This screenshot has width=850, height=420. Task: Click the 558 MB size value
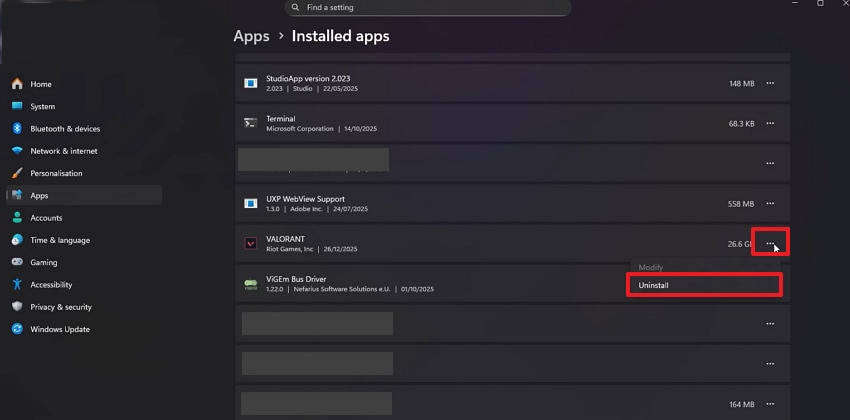coord(741,204)
